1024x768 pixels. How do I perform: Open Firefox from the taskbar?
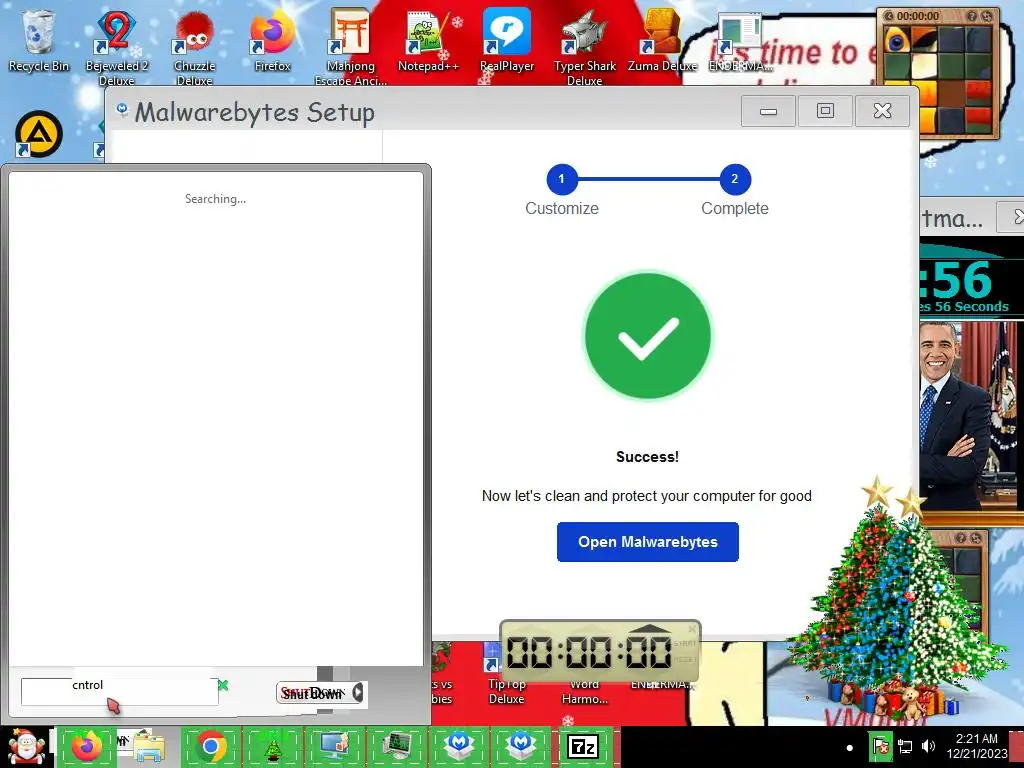pyautogui.click(x=87, y=746)
